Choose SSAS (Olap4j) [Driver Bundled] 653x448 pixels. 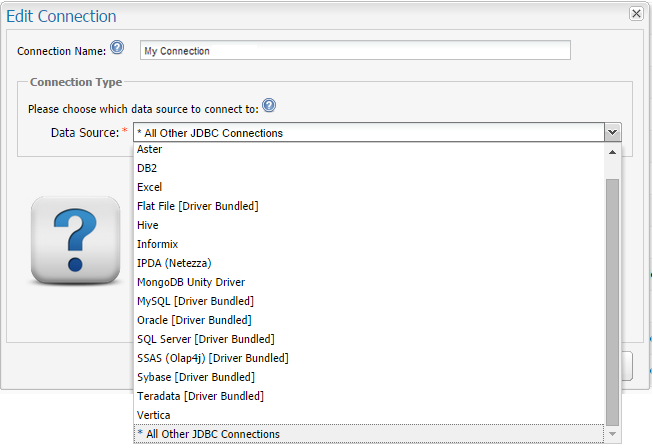pos(212,358)
